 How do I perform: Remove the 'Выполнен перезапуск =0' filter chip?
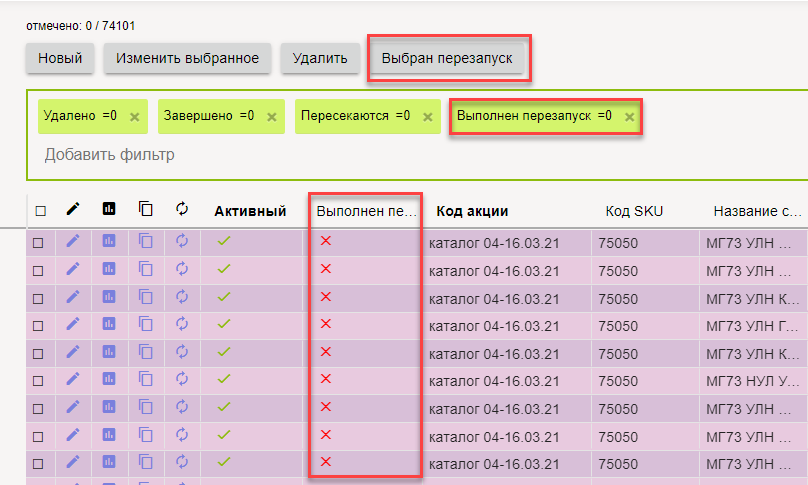click(629, 117)
